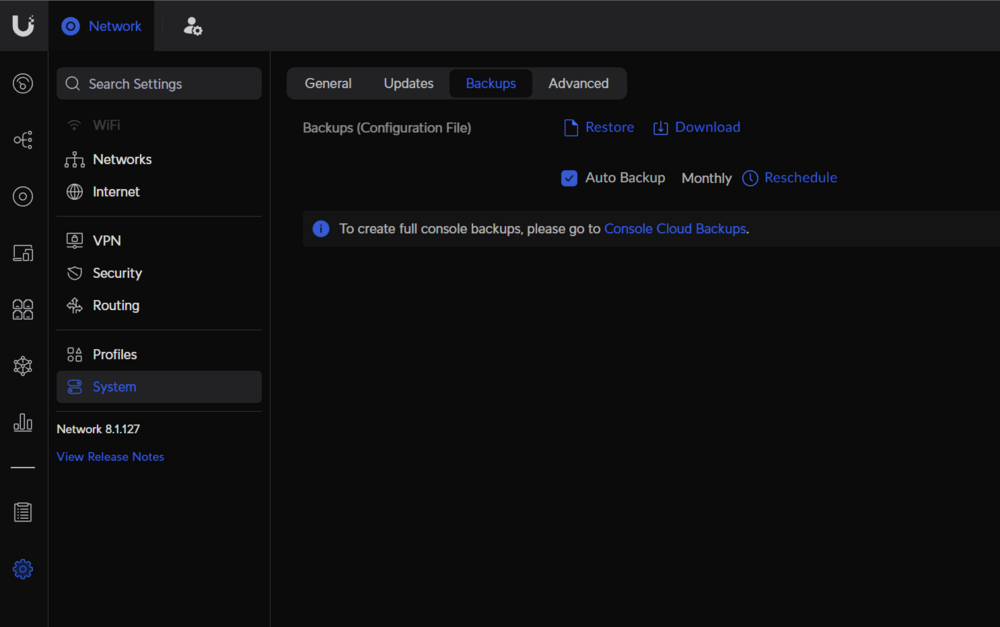This screenshot has width=1000, height=627.
Task: Select the Backups tab
Action: pos(491,84)
